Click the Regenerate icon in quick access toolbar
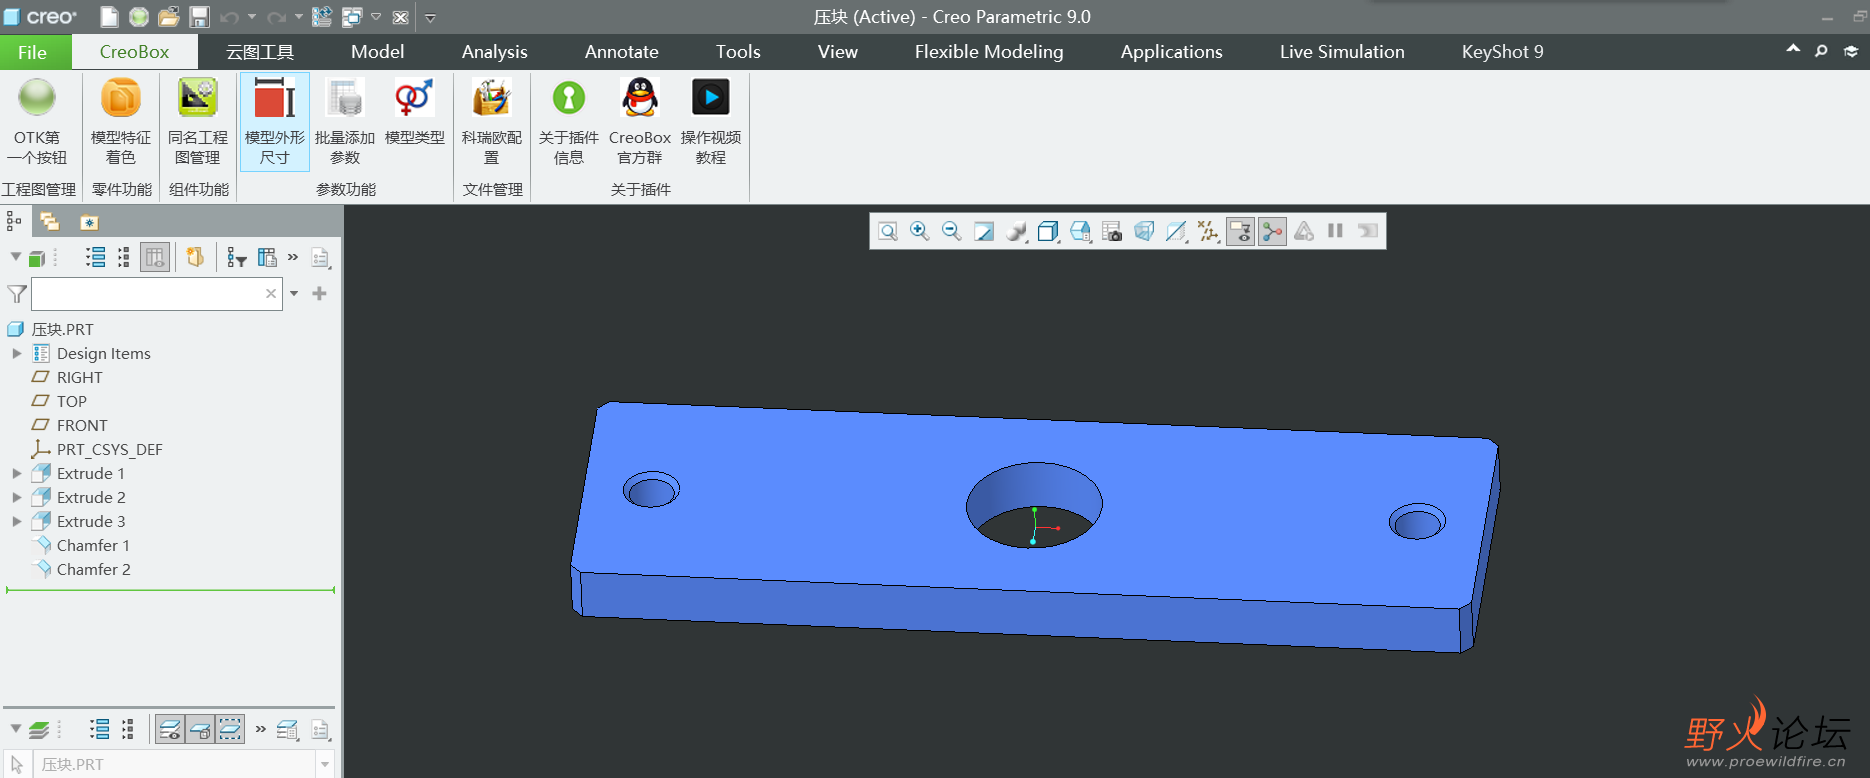1870x778 pixels. pyautogui.click(x=322, y=17)
